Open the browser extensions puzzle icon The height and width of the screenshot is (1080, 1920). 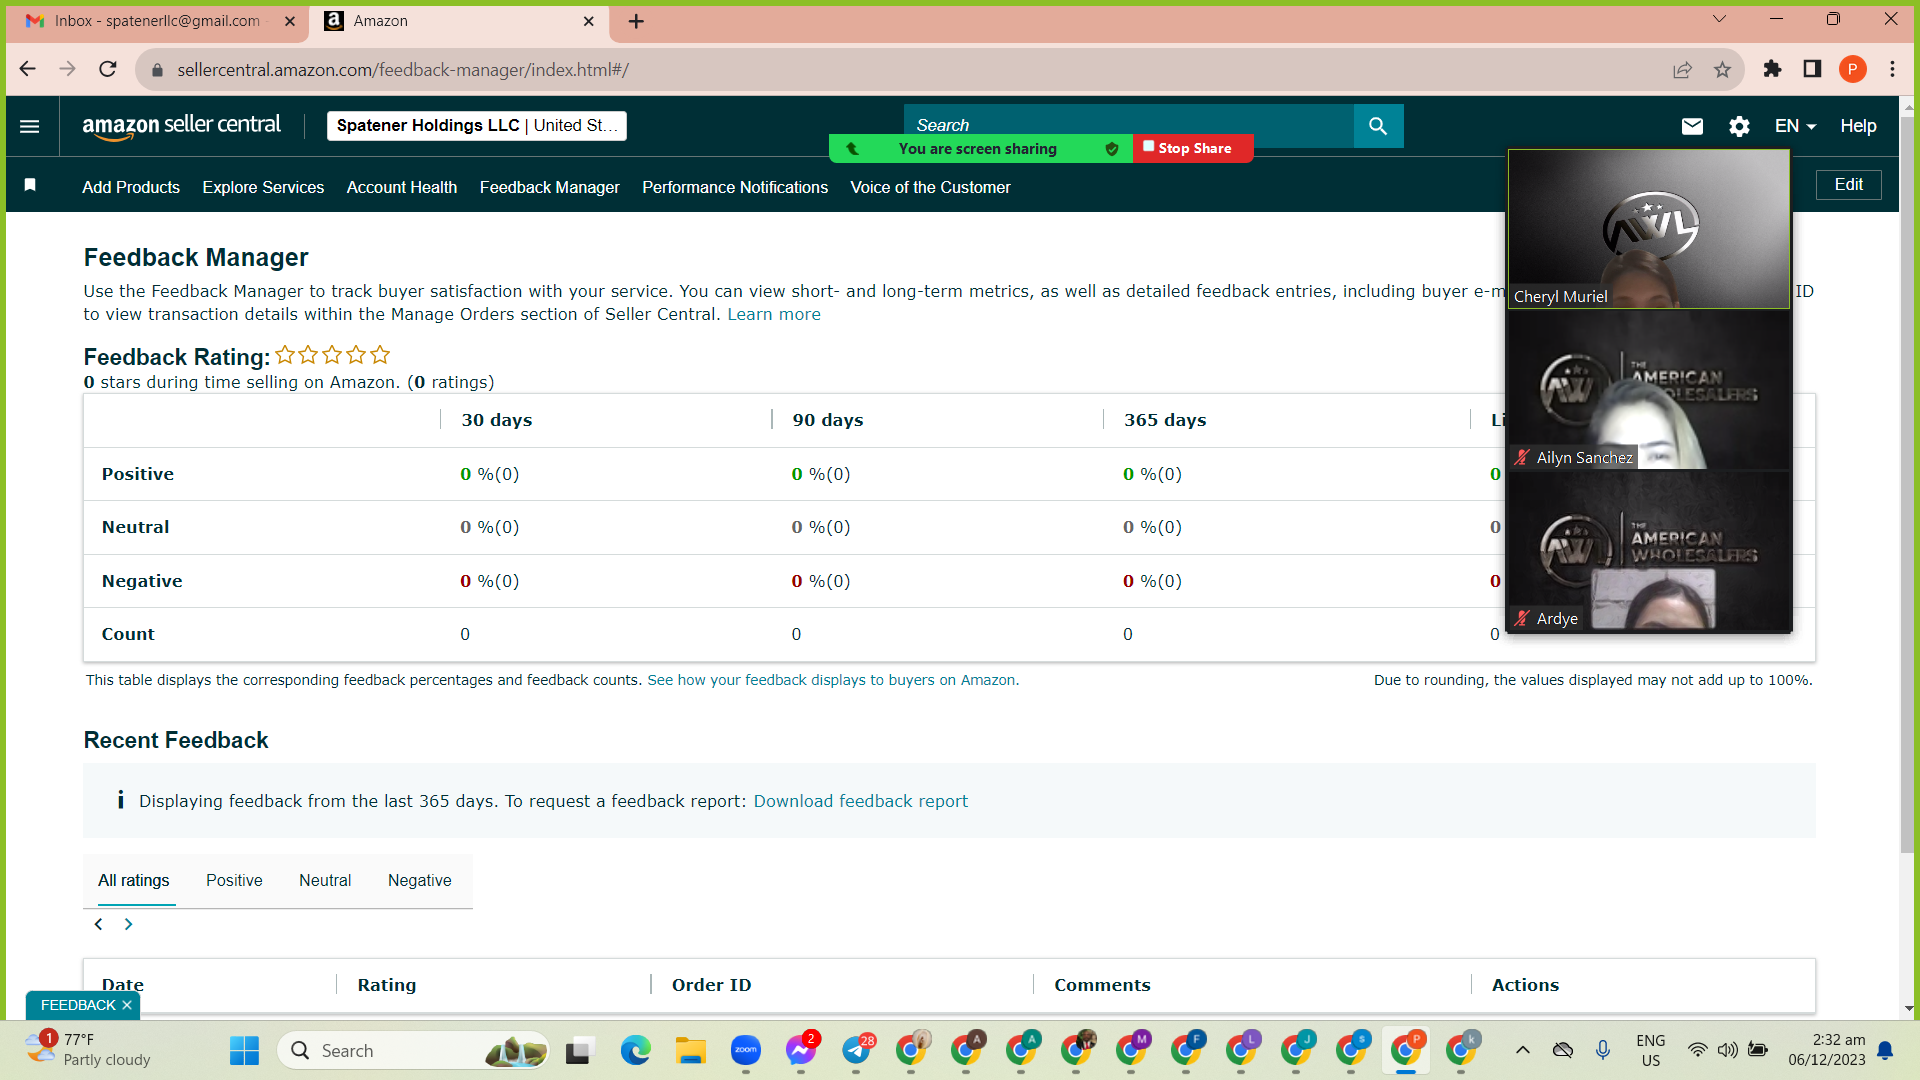pyautogui.click(x=1772, y=69)
